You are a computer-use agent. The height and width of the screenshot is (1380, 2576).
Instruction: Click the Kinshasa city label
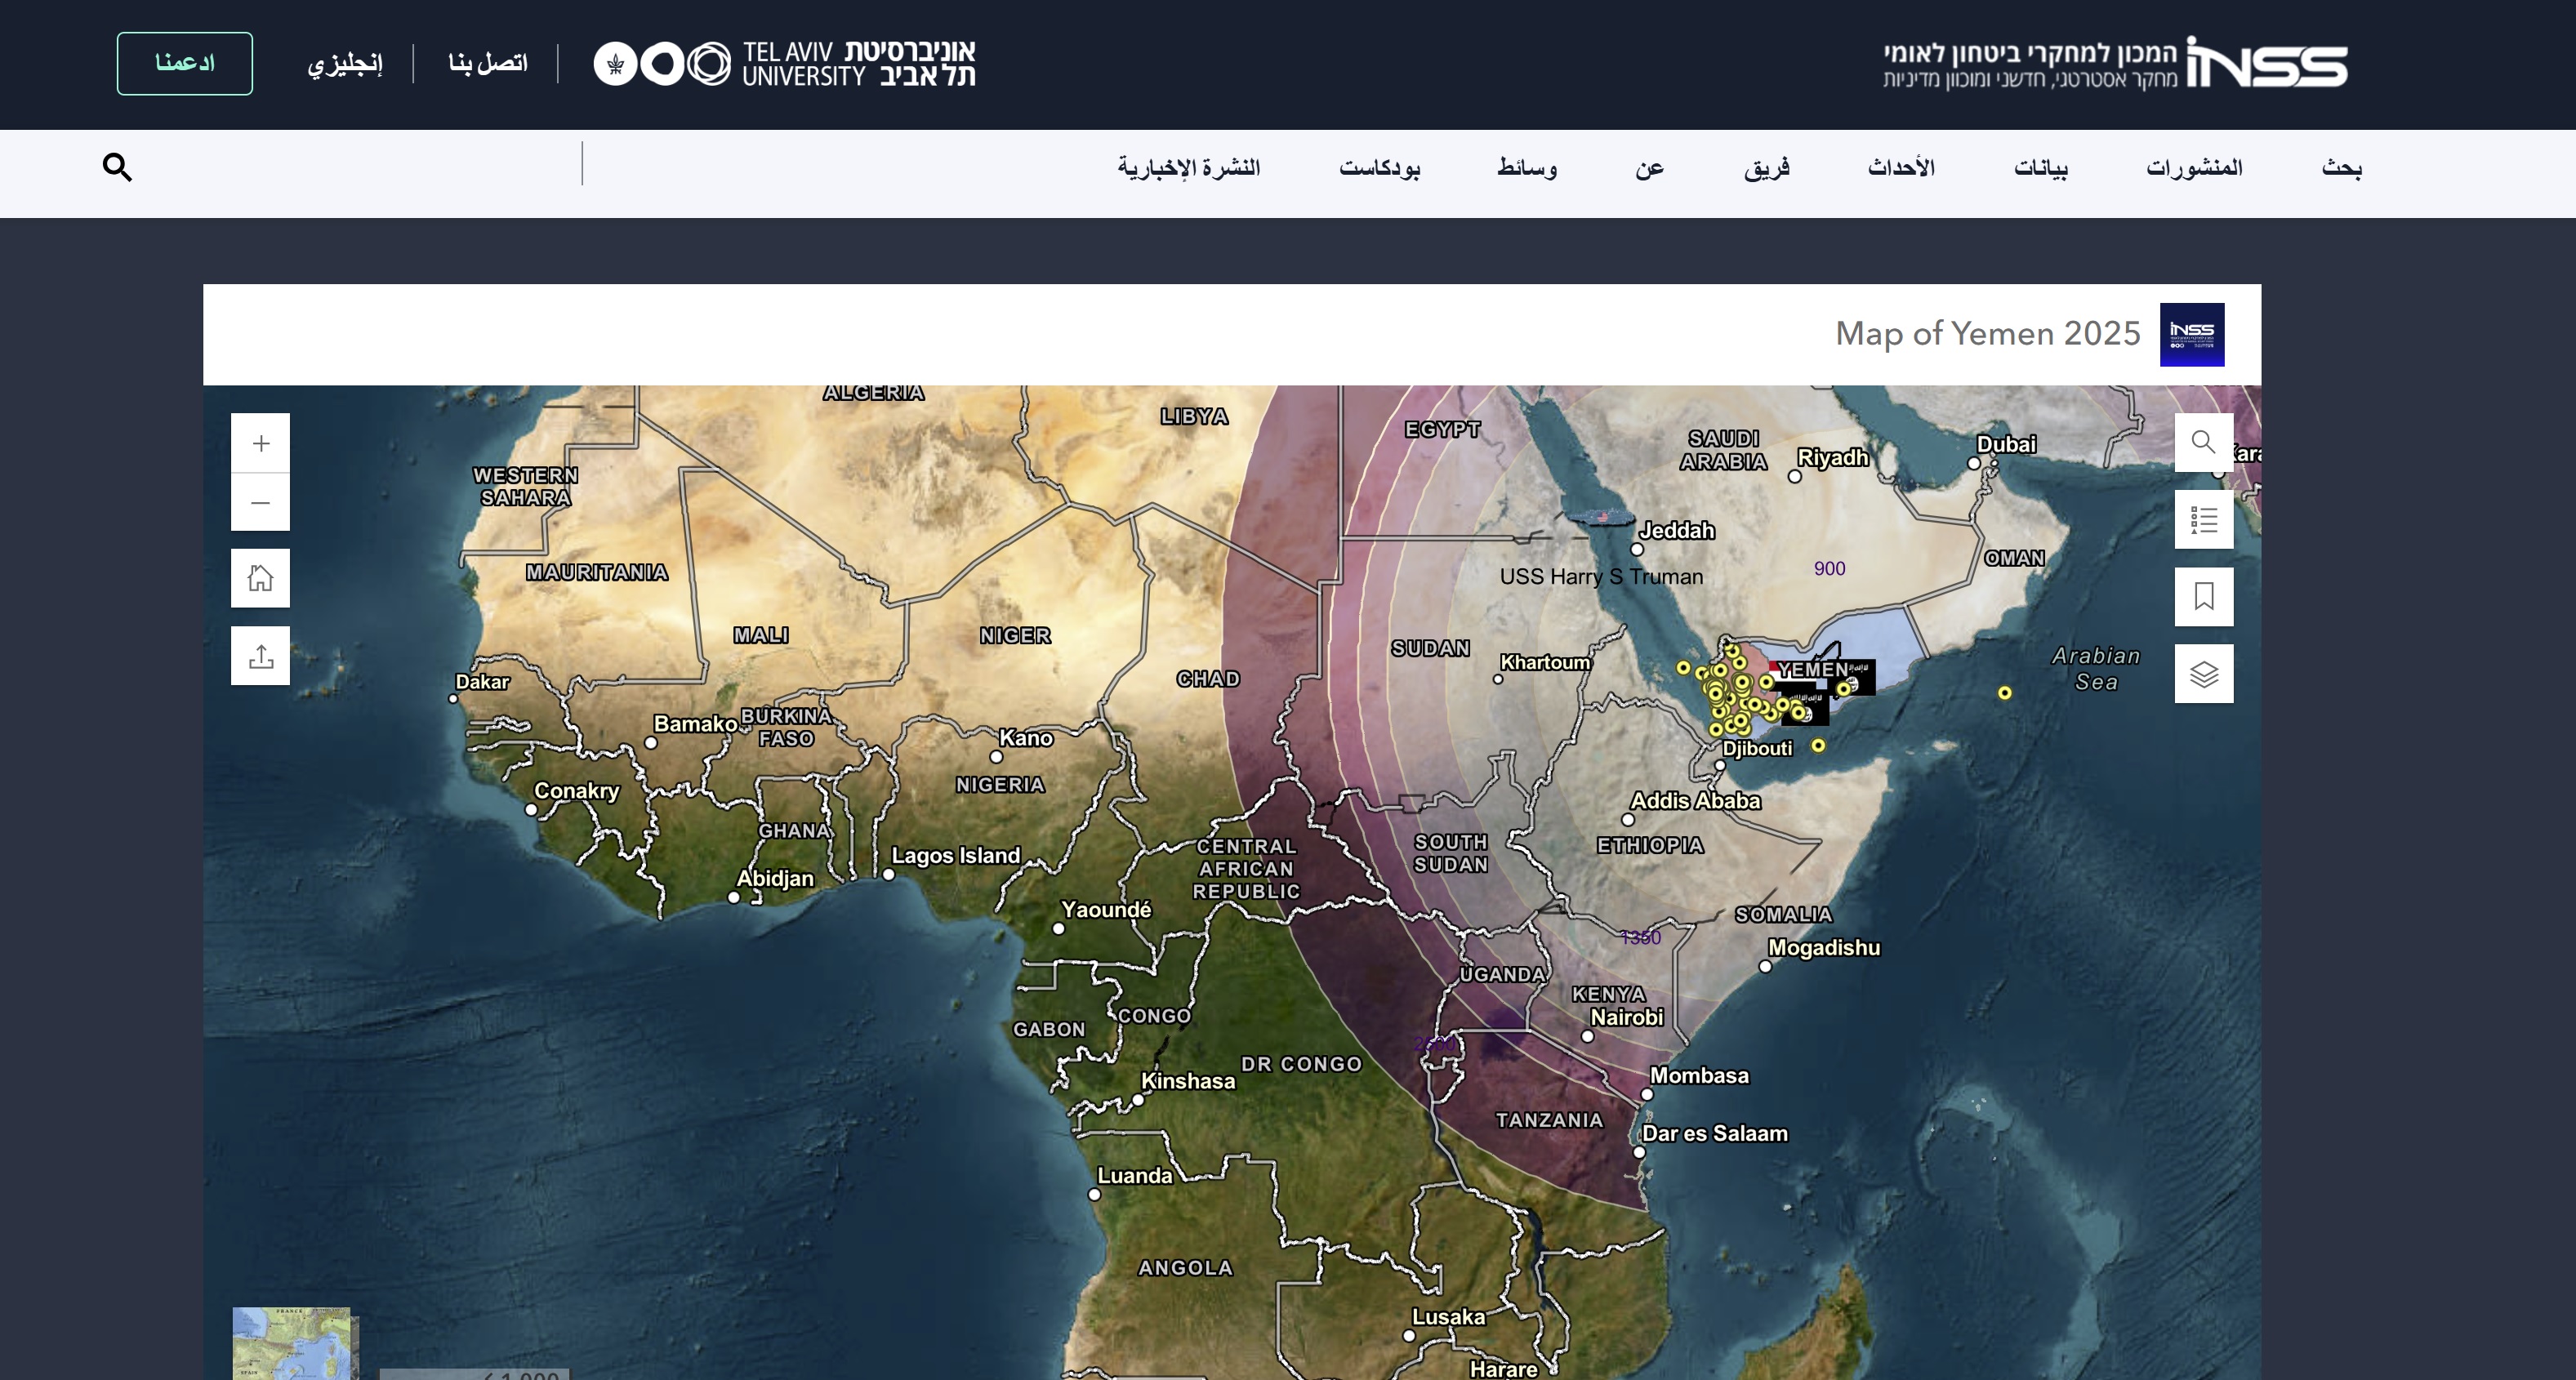click(x=1188, y=1082)
